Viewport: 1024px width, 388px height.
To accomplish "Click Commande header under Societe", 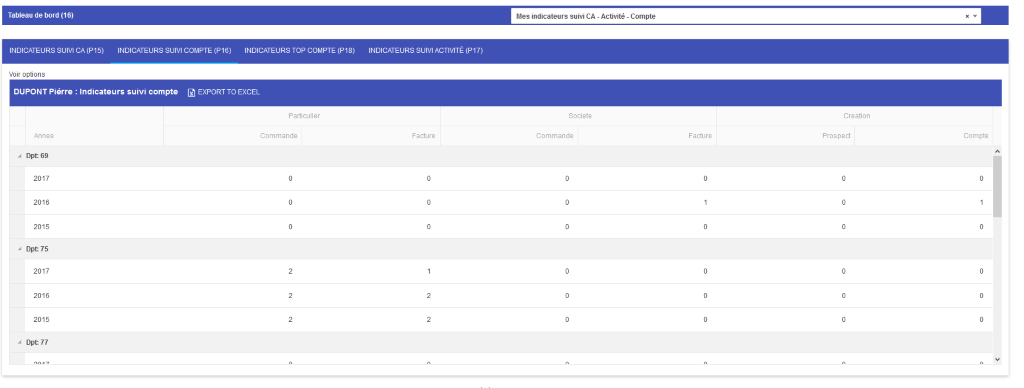I will (x=554, y=136).
